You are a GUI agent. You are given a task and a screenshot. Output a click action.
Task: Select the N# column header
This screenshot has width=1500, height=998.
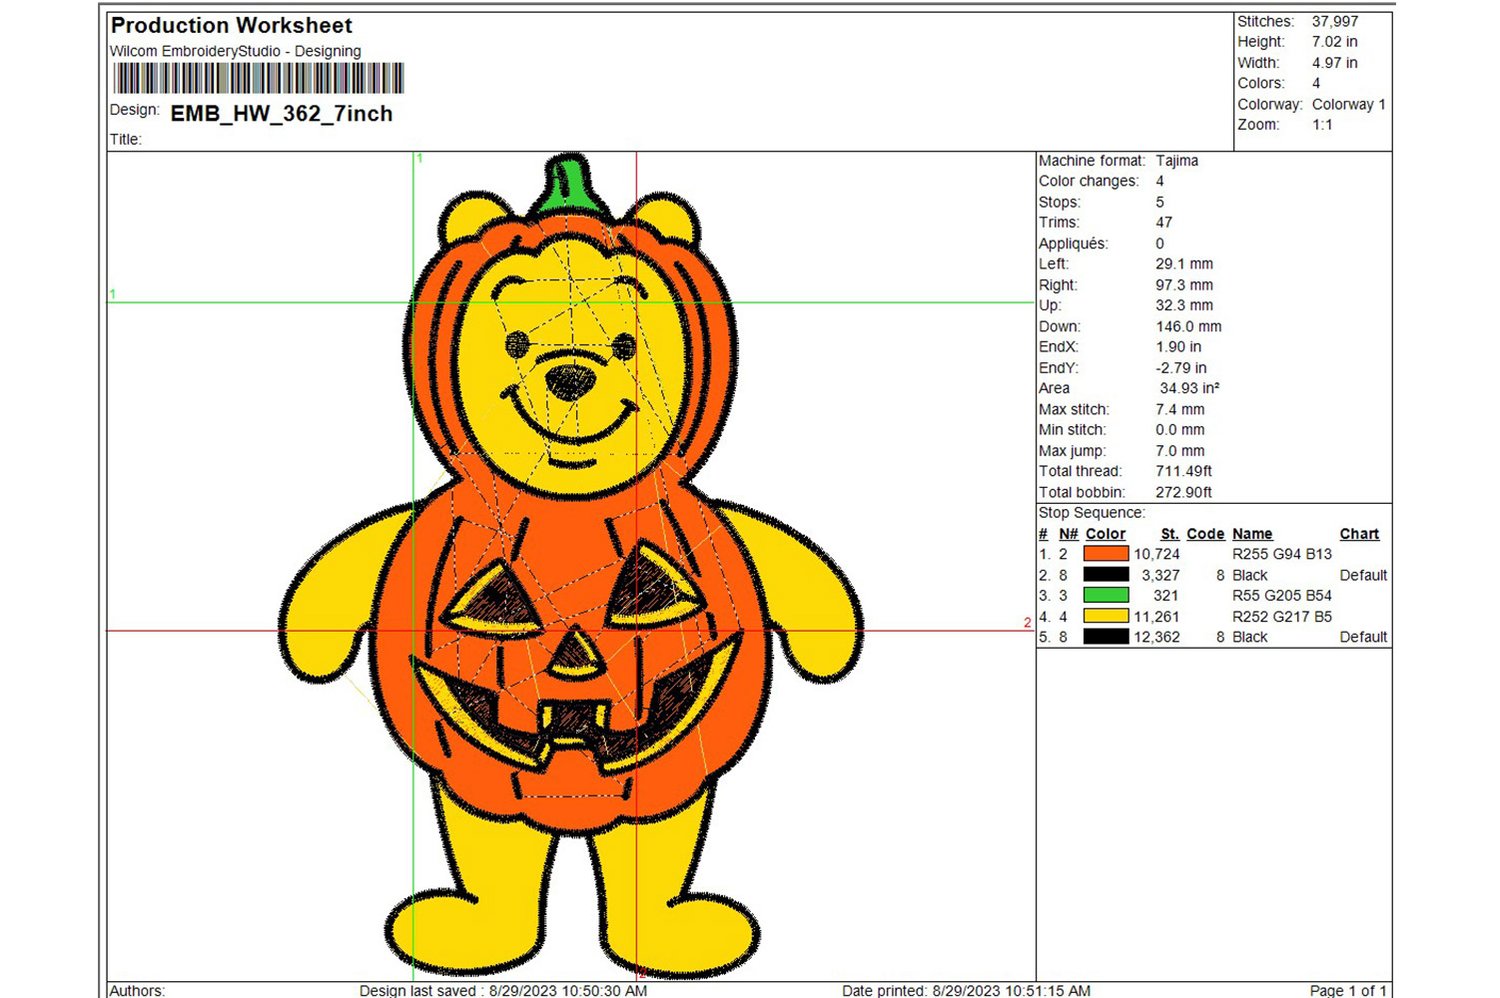click(x=1068, y=534)
